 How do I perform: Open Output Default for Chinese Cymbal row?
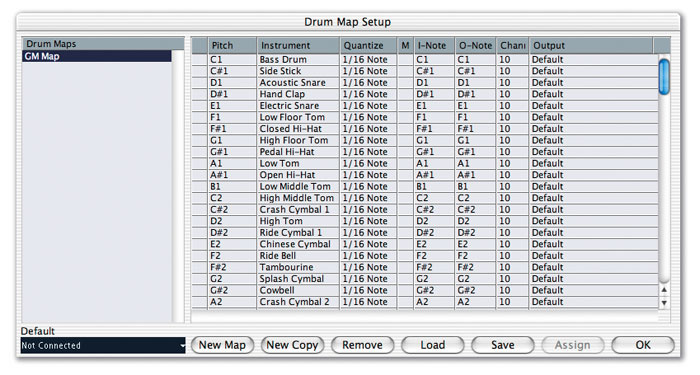click(594, 245)
